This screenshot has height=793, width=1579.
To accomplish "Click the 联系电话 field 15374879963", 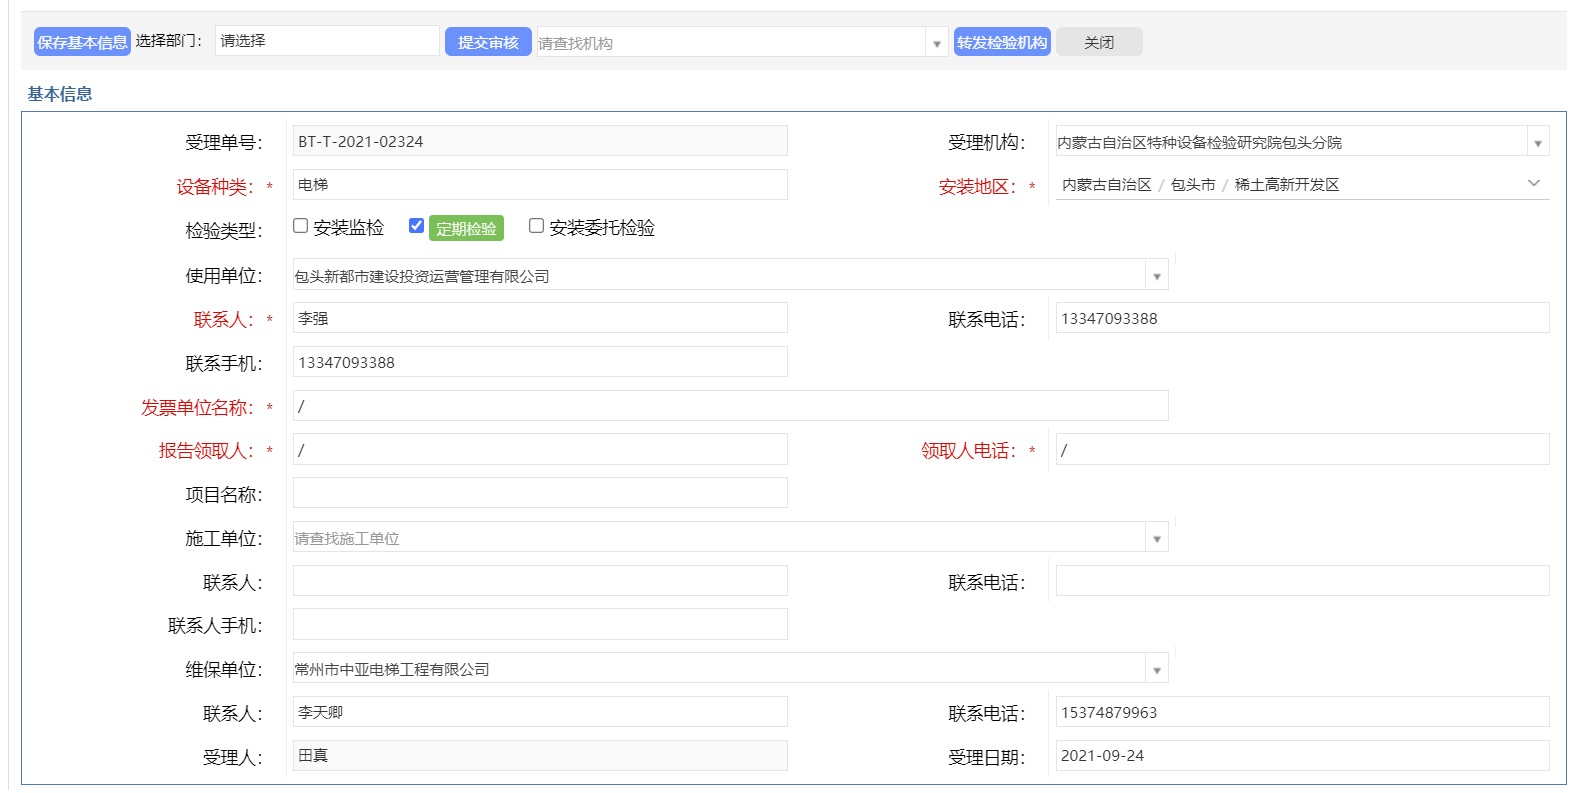I will (x=1303, y=712).
